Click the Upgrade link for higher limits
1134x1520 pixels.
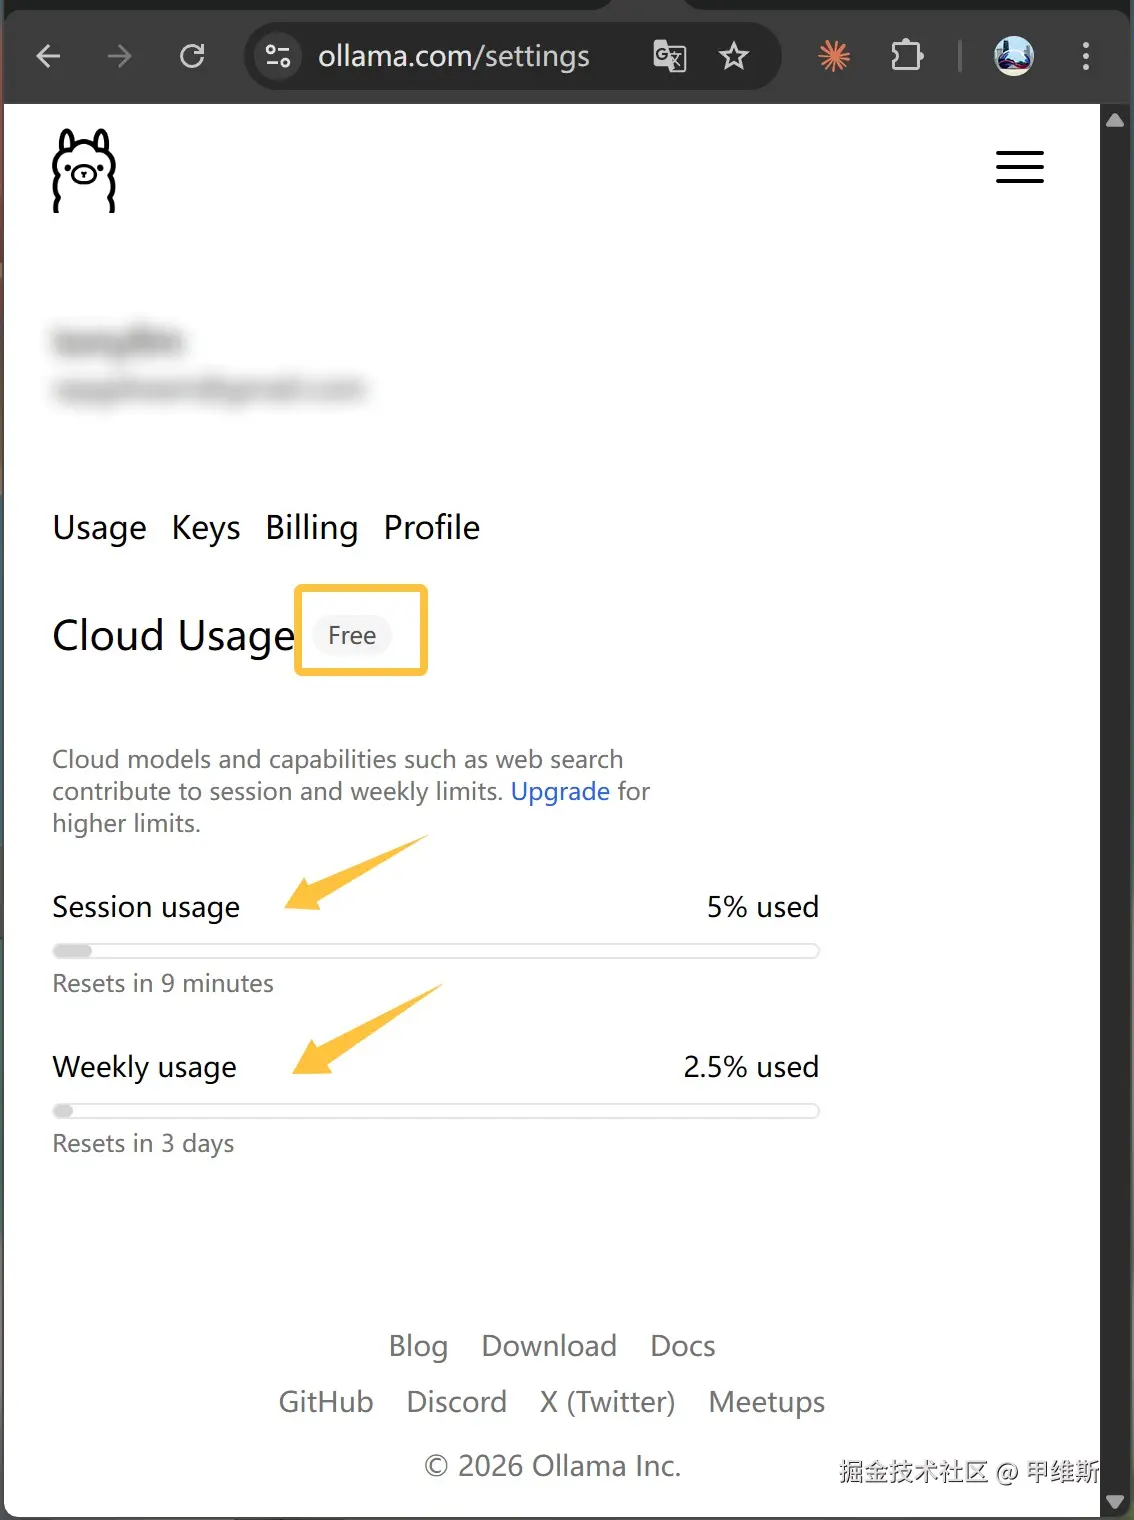[560, 791]
